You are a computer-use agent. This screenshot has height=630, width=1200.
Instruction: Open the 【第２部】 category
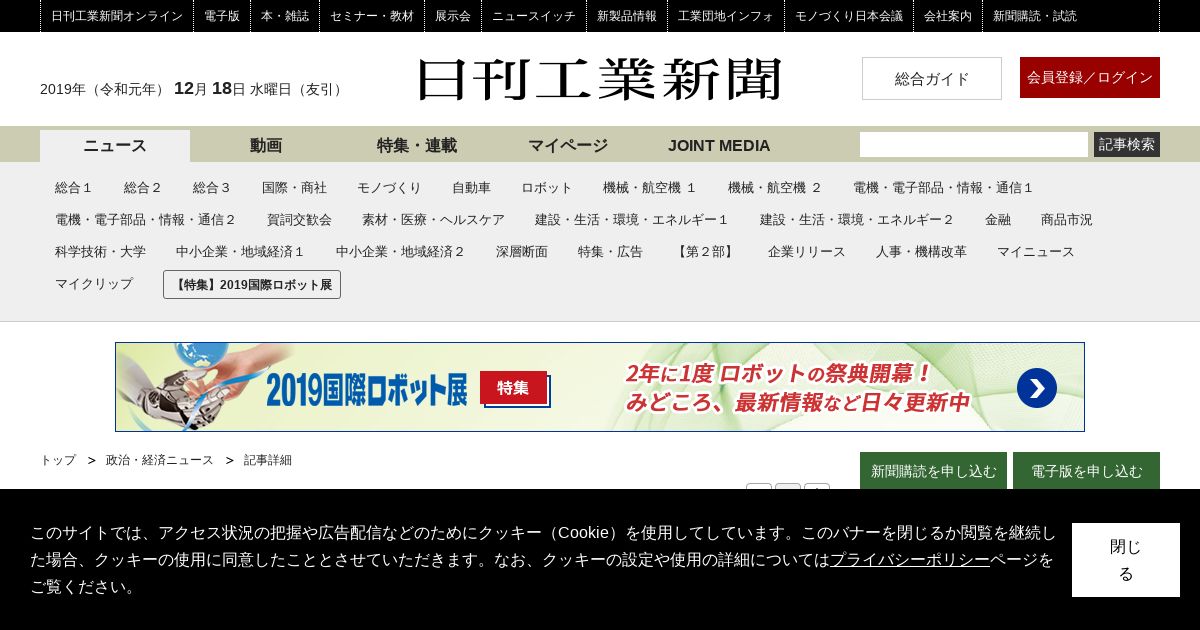point(705,252)
